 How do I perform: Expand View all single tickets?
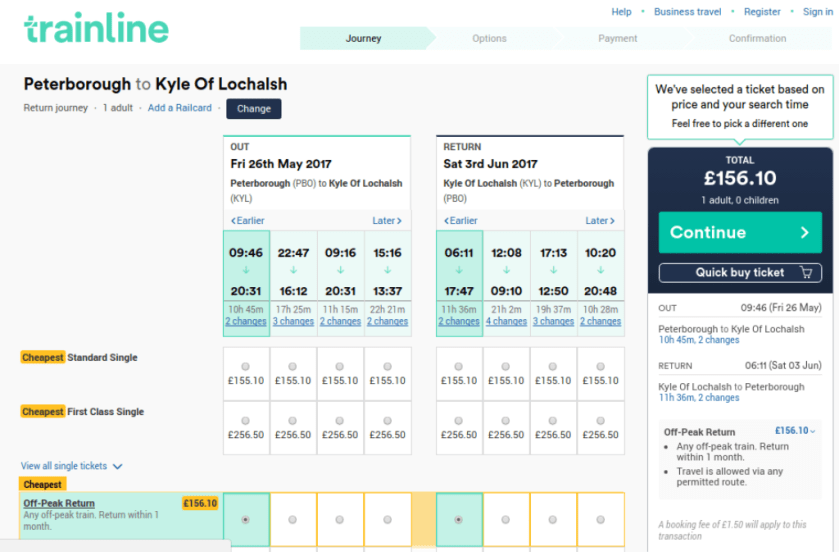click(72, 466)
